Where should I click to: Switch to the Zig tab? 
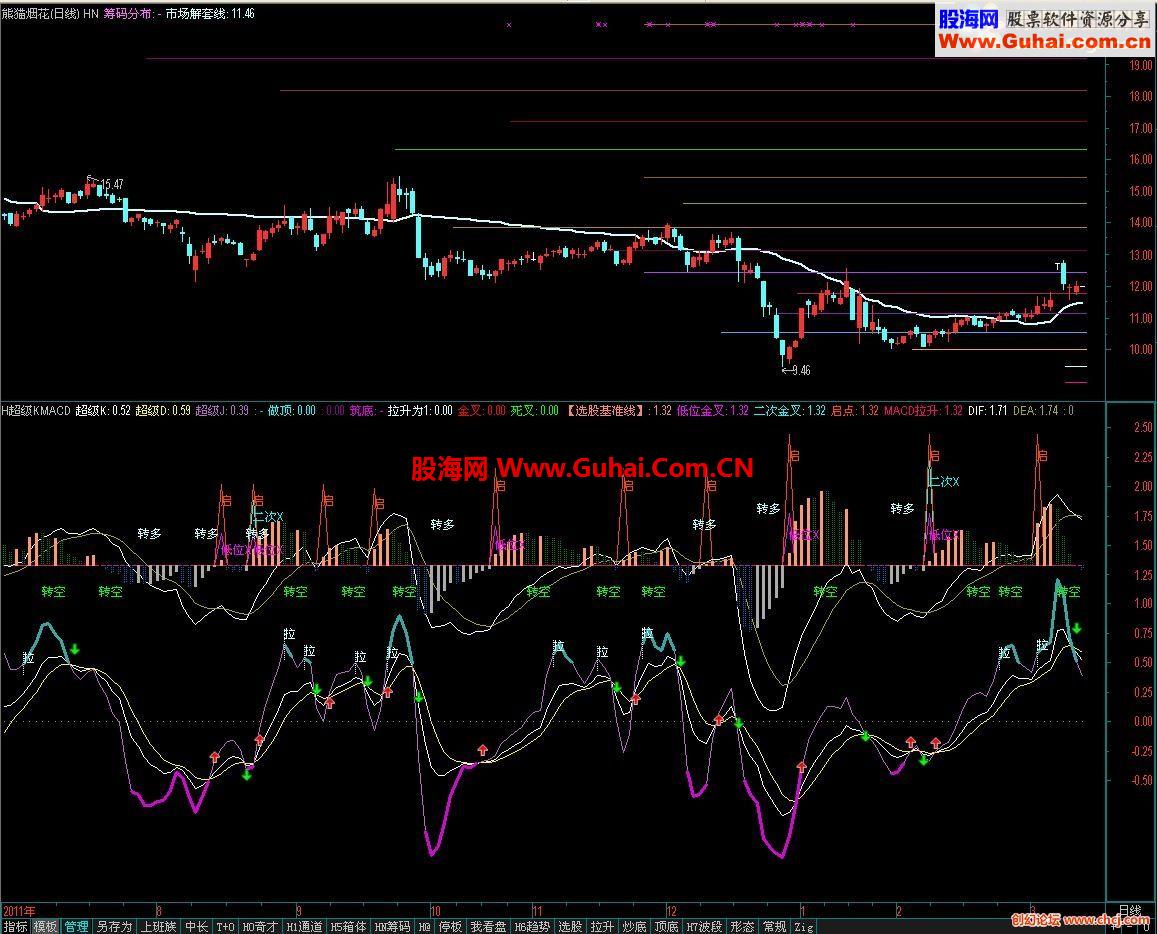804,927
